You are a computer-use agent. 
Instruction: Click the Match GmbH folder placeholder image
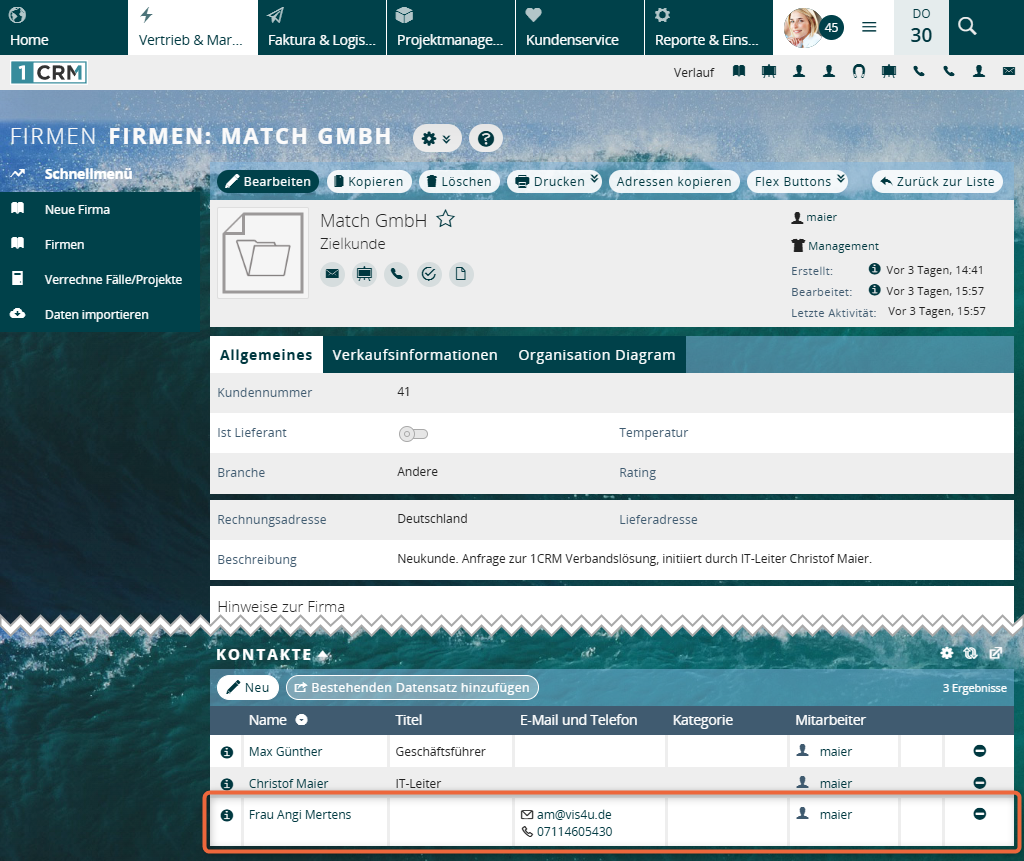pyautogui.click(x=263, y=253)
